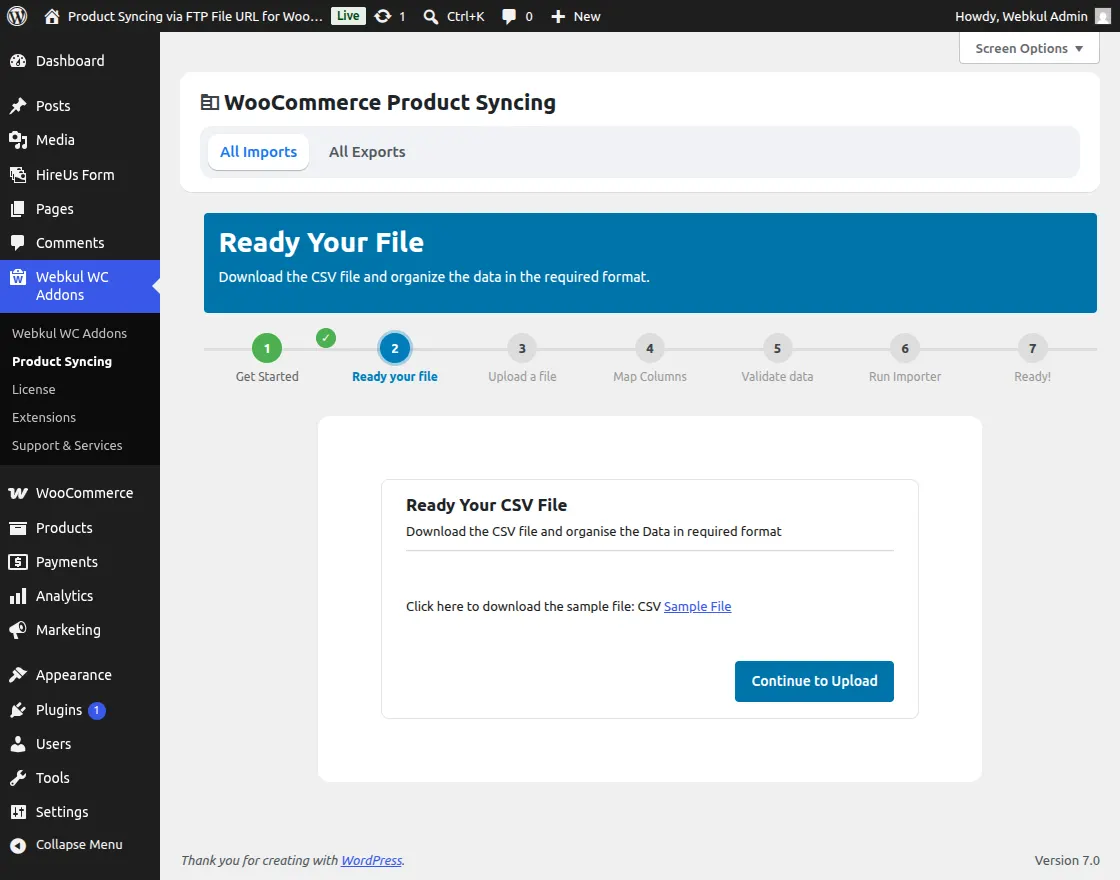
Task: Click the plus New content icon
Action: click(x=558, y=16)
